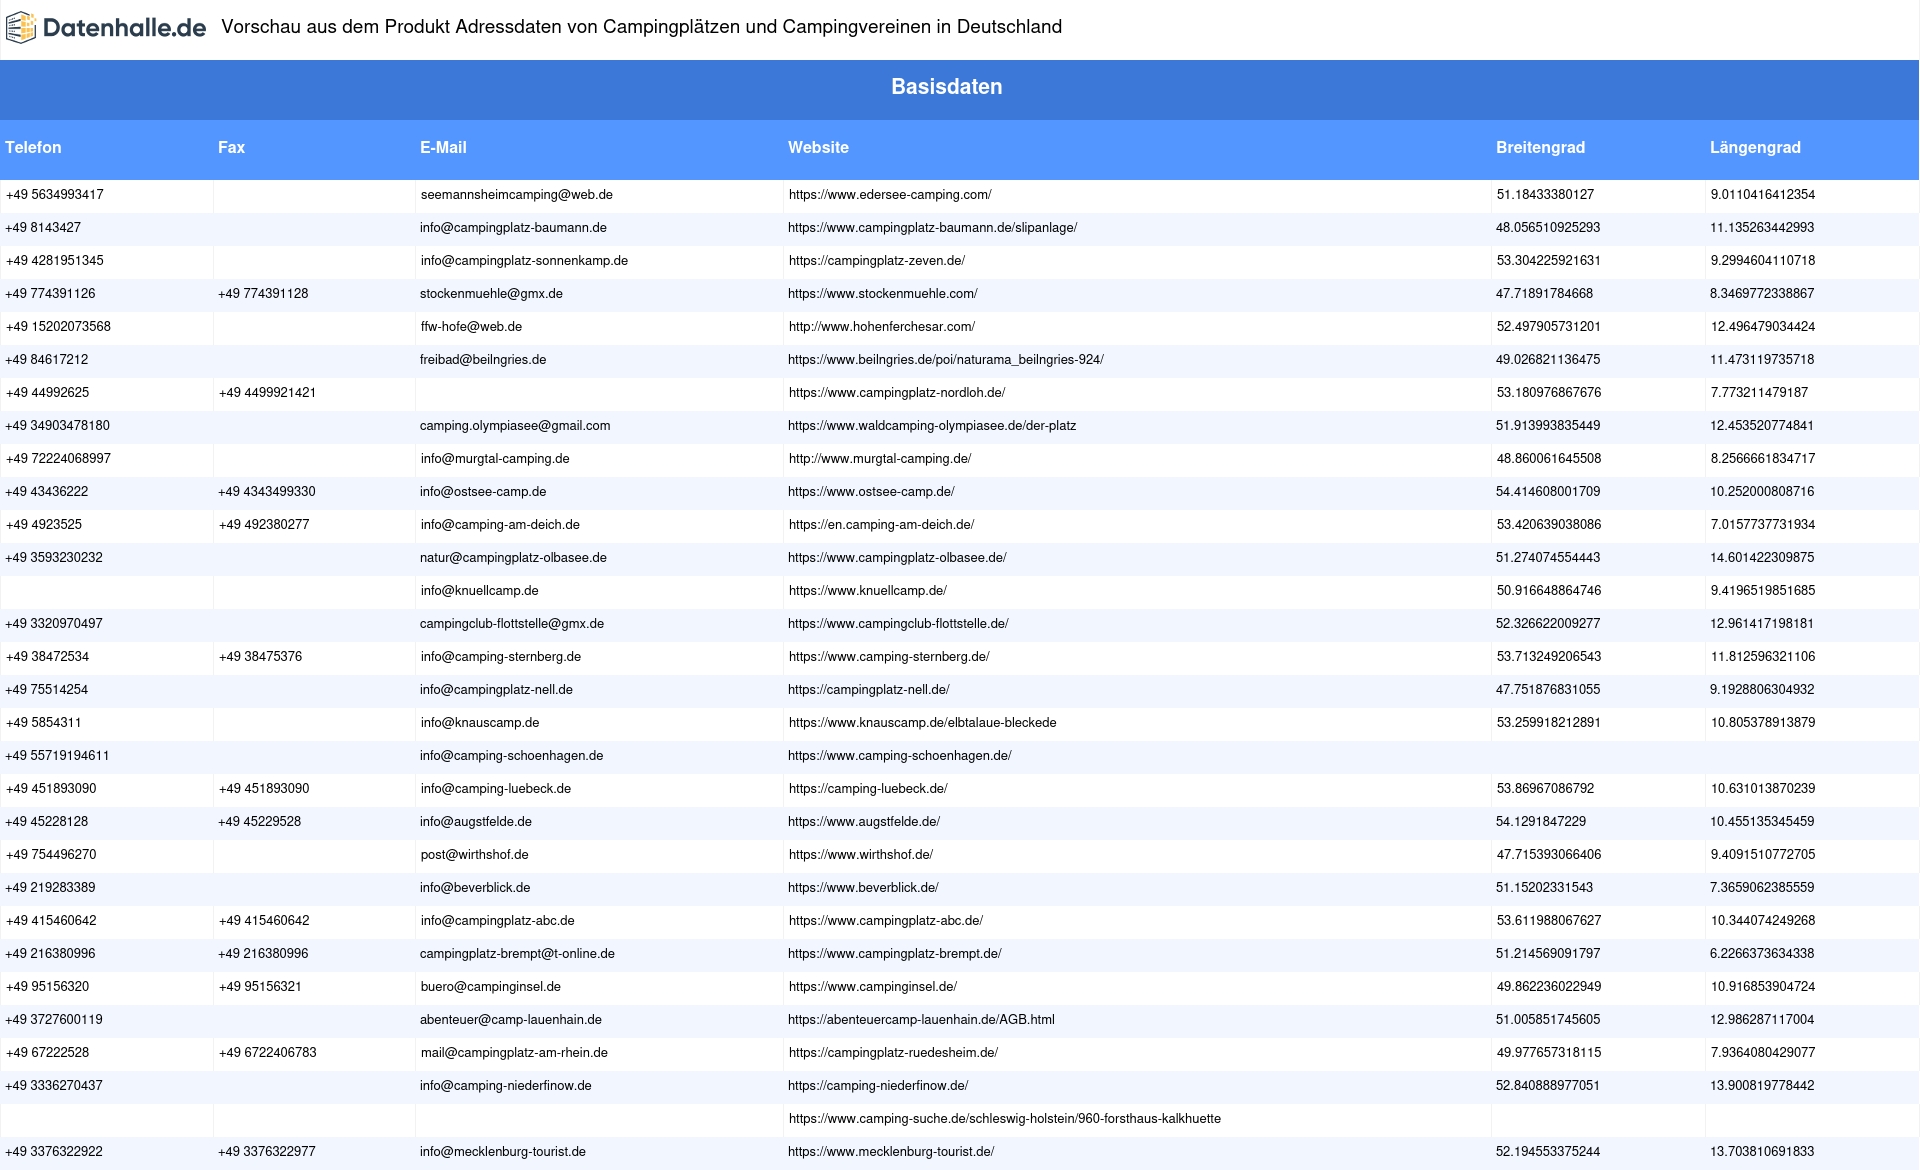The height and width of the screenshot is (1170, 1920).
Task: Click the 960-forsthaus-kalkhuette website cell
Action: click(x=1004, y=1119)
